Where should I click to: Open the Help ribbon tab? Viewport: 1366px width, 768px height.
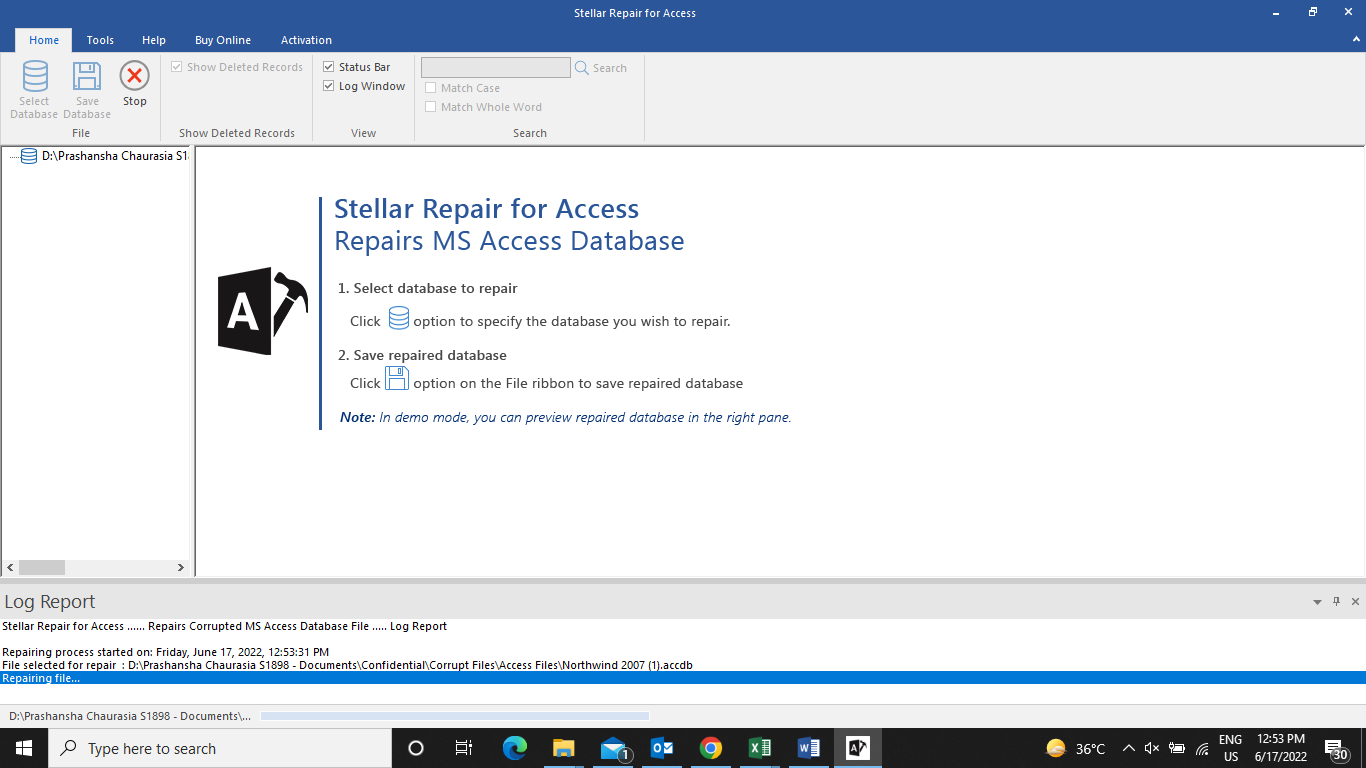154,40
